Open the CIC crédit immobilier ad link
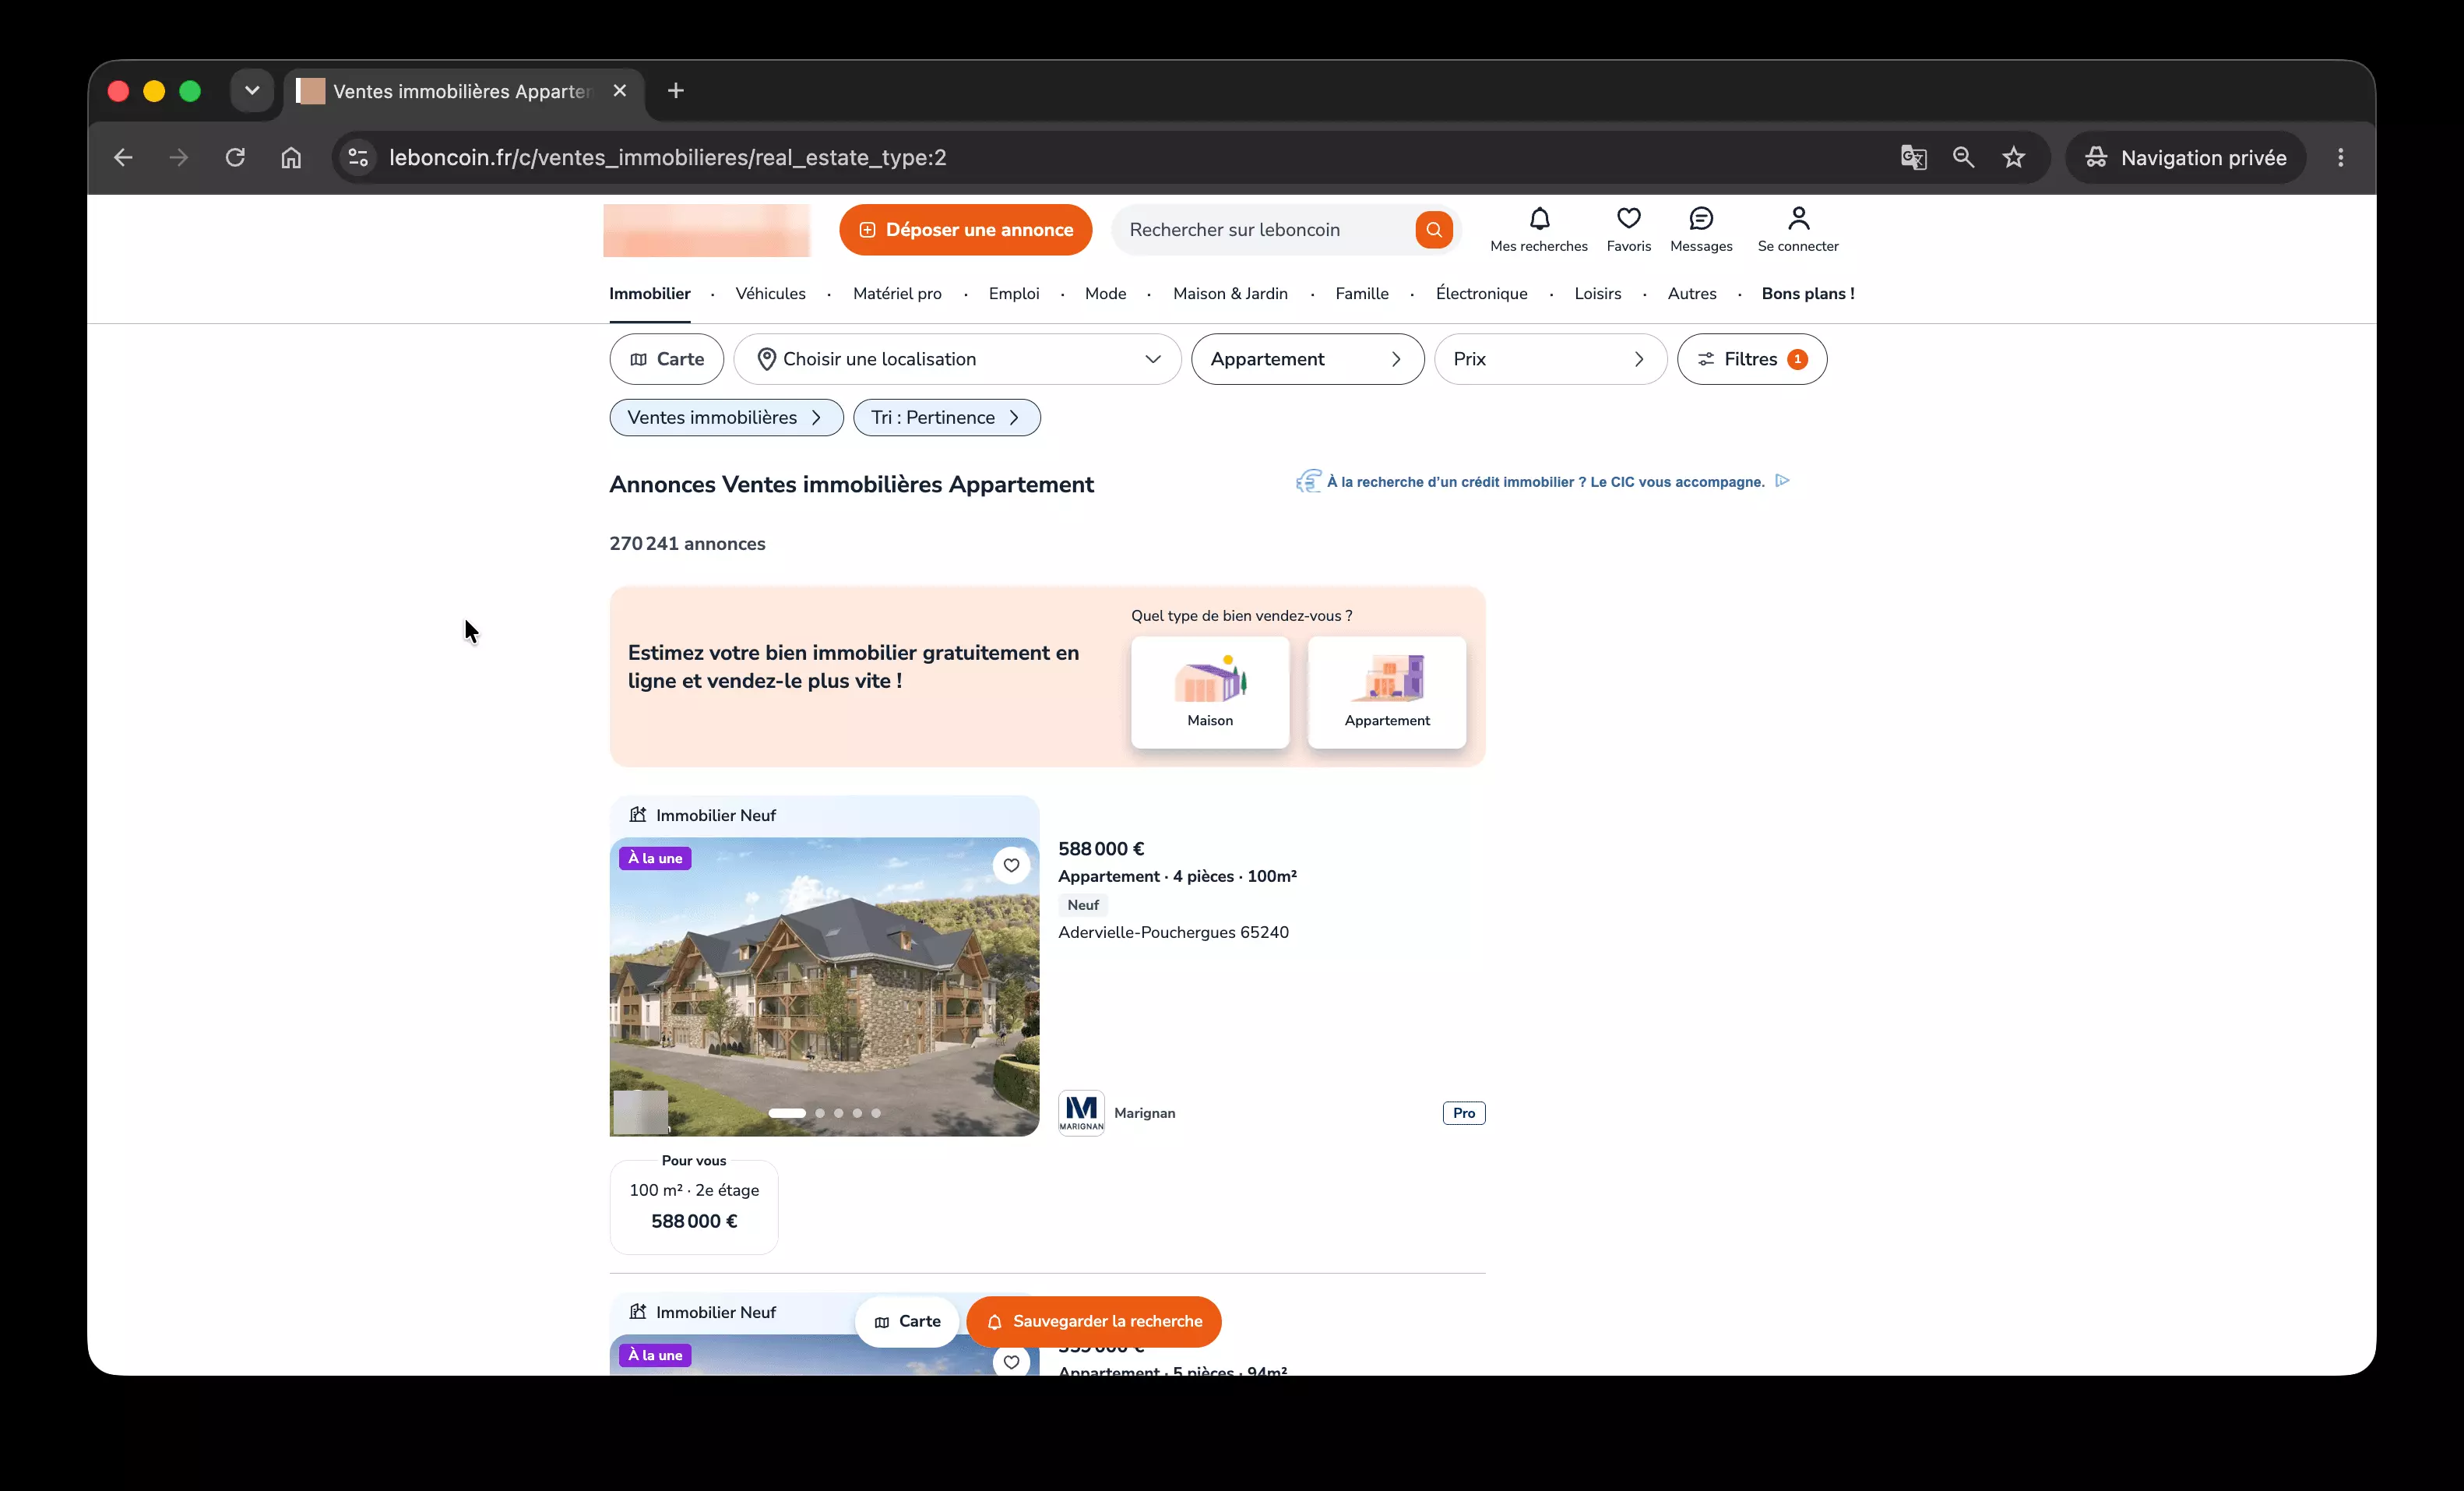 point(1545,482)
